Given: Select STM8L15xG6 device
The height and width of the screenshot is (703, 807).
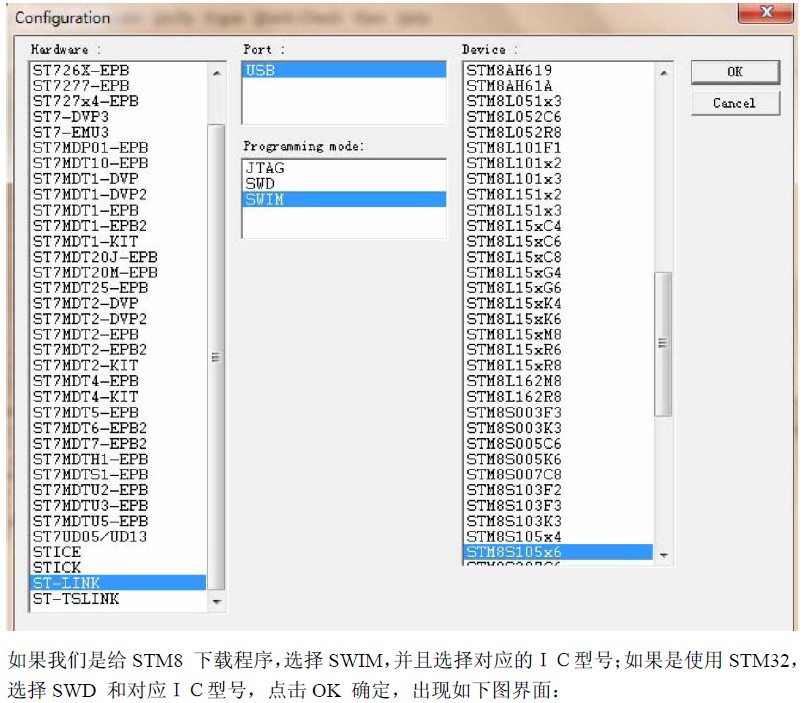Looking at the screenshot, I should pyautogui.click(x=558, y=288).
